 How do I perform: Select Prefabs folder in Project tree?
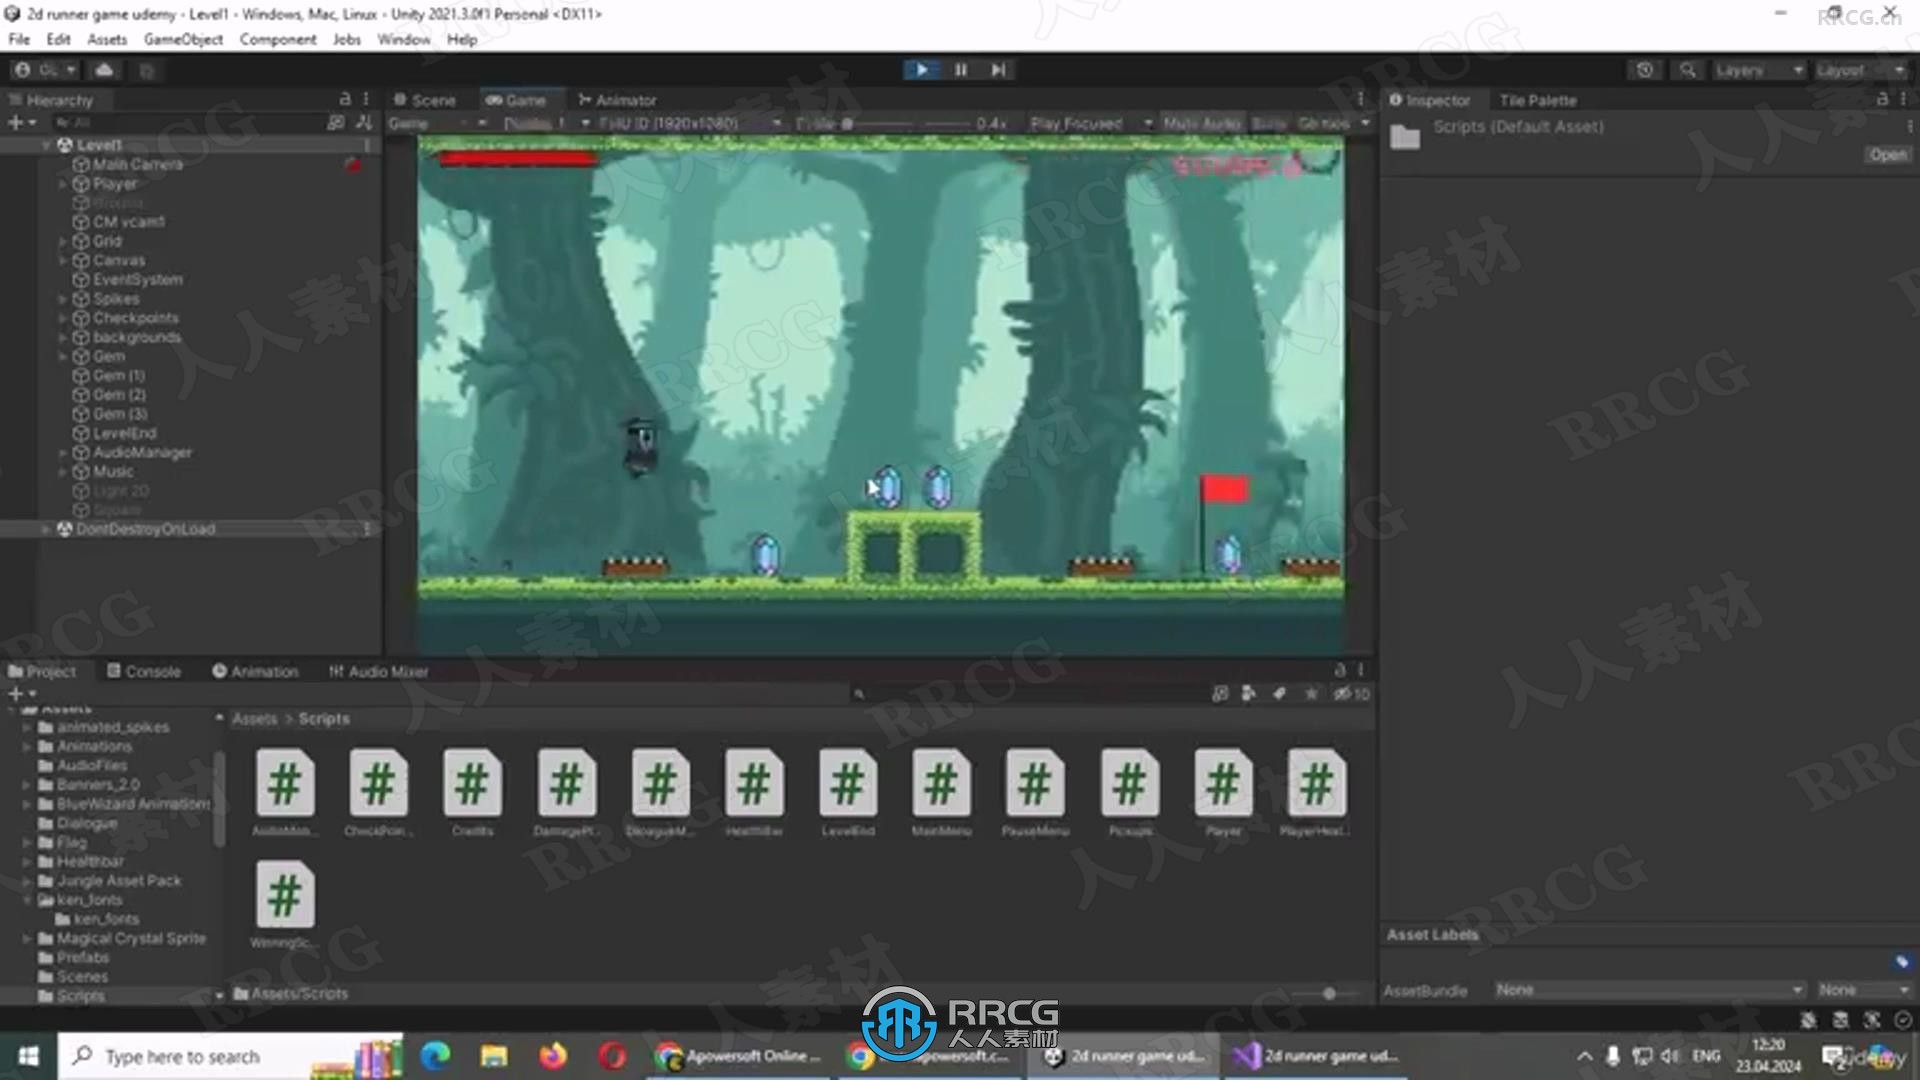(x=82, y=957)
